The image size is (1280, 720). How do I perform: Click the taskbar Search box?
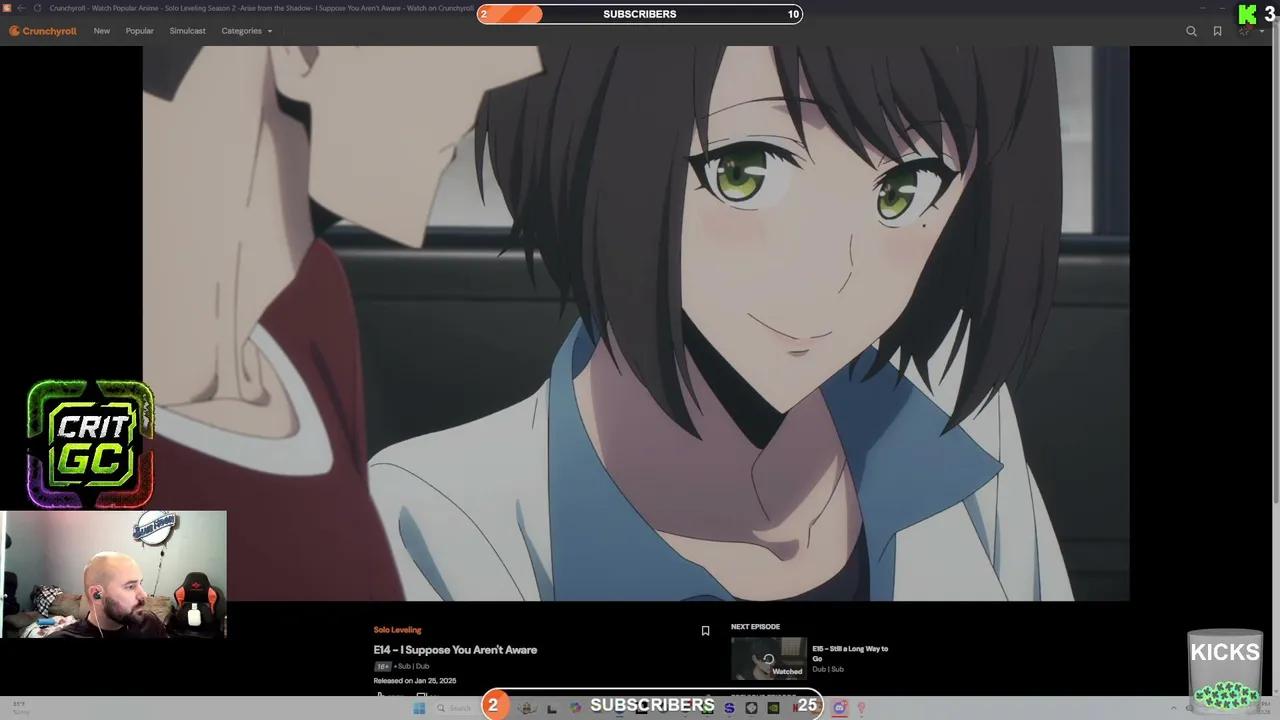coord(454,708)
